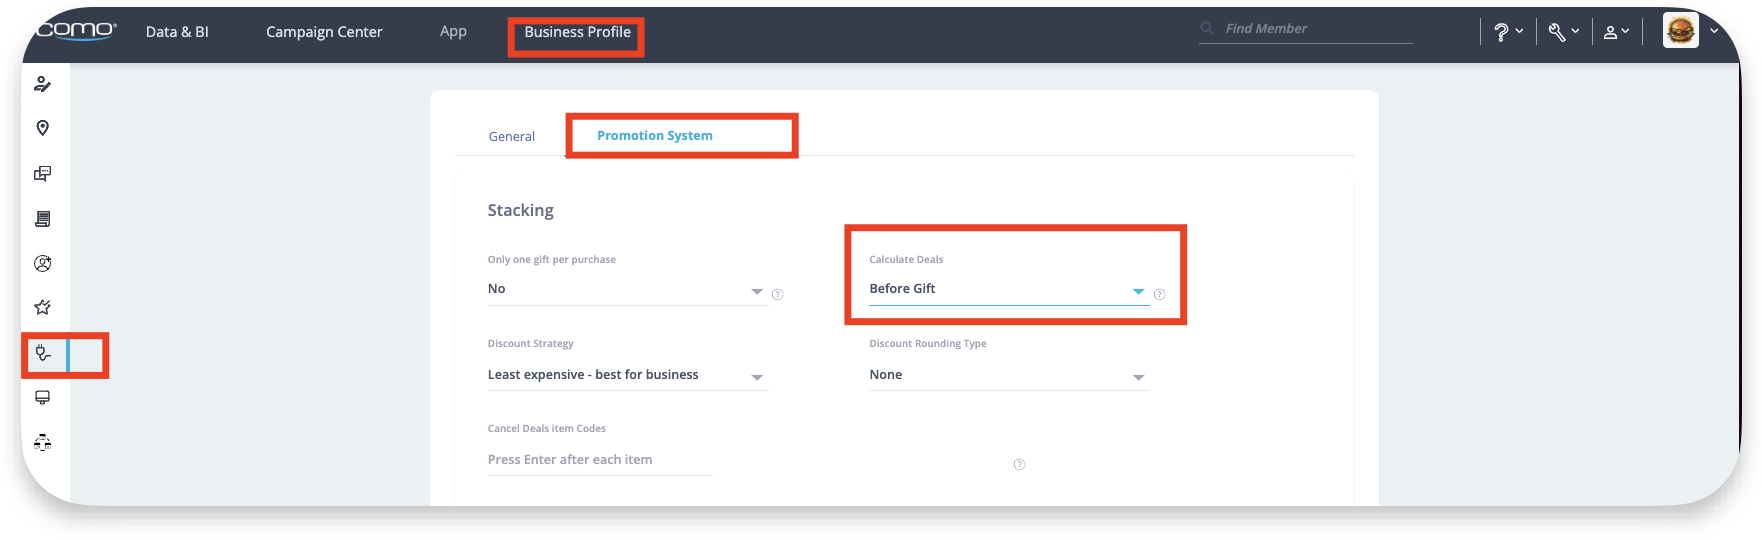Click the burger business logo thumbnail
This screenshot has width=1762, height=540.
(1680, 31)
